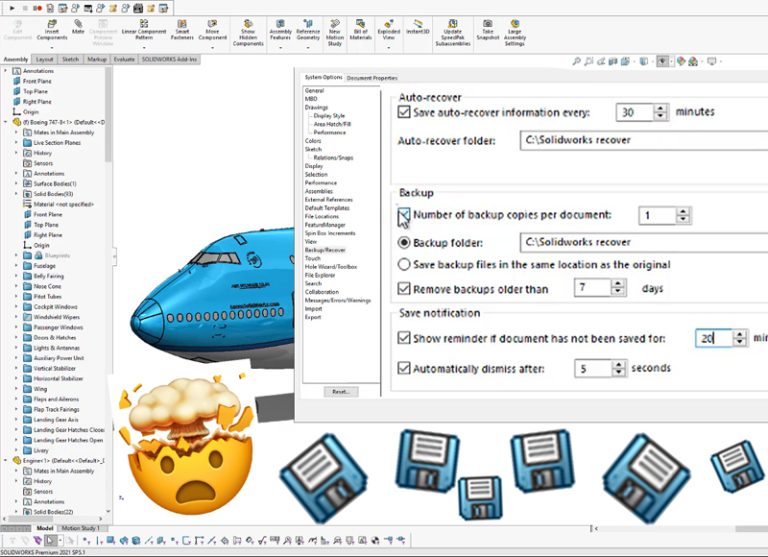Toggle Number of backup copies checkbox
This screenshot has height=557, width=768.
[404, 215]
